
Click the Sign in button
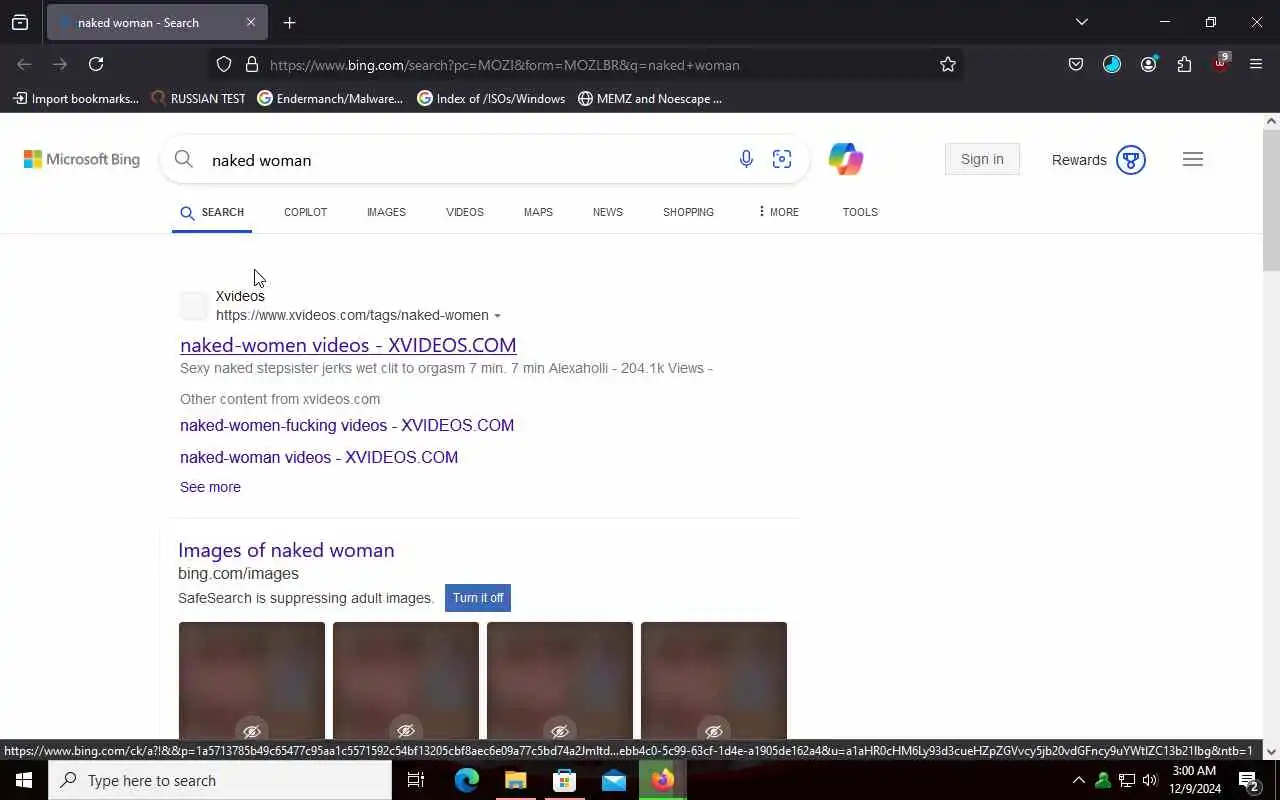[x=982, y=159]
